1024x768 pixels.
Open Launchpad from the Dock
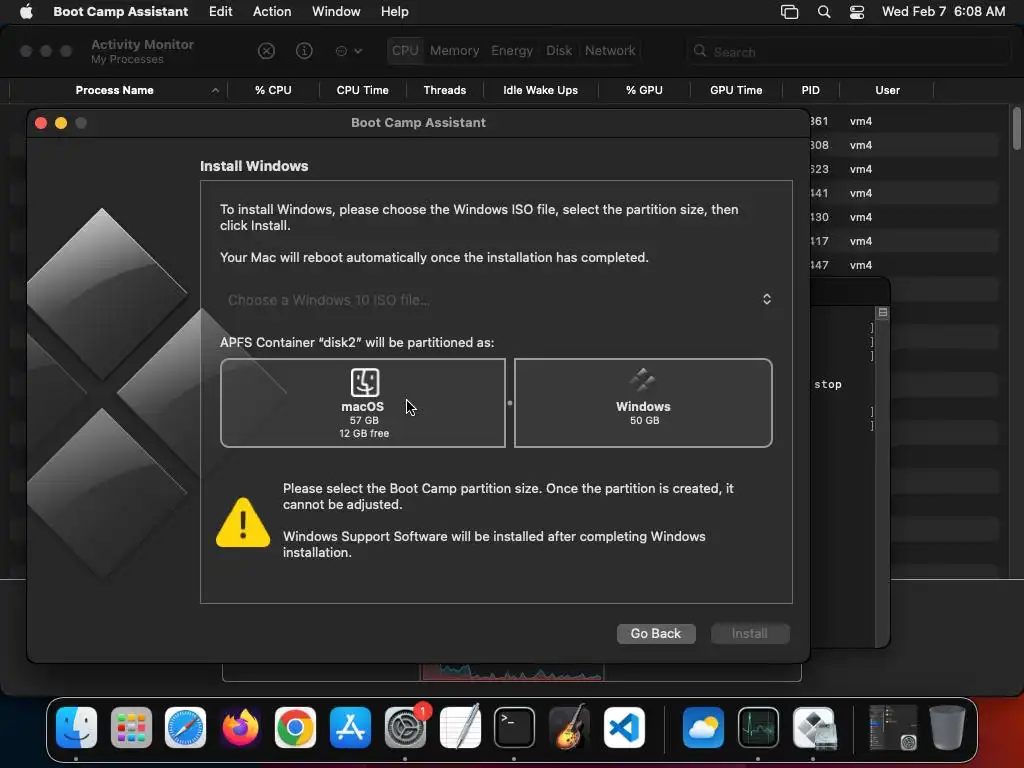tap(131, 727)
